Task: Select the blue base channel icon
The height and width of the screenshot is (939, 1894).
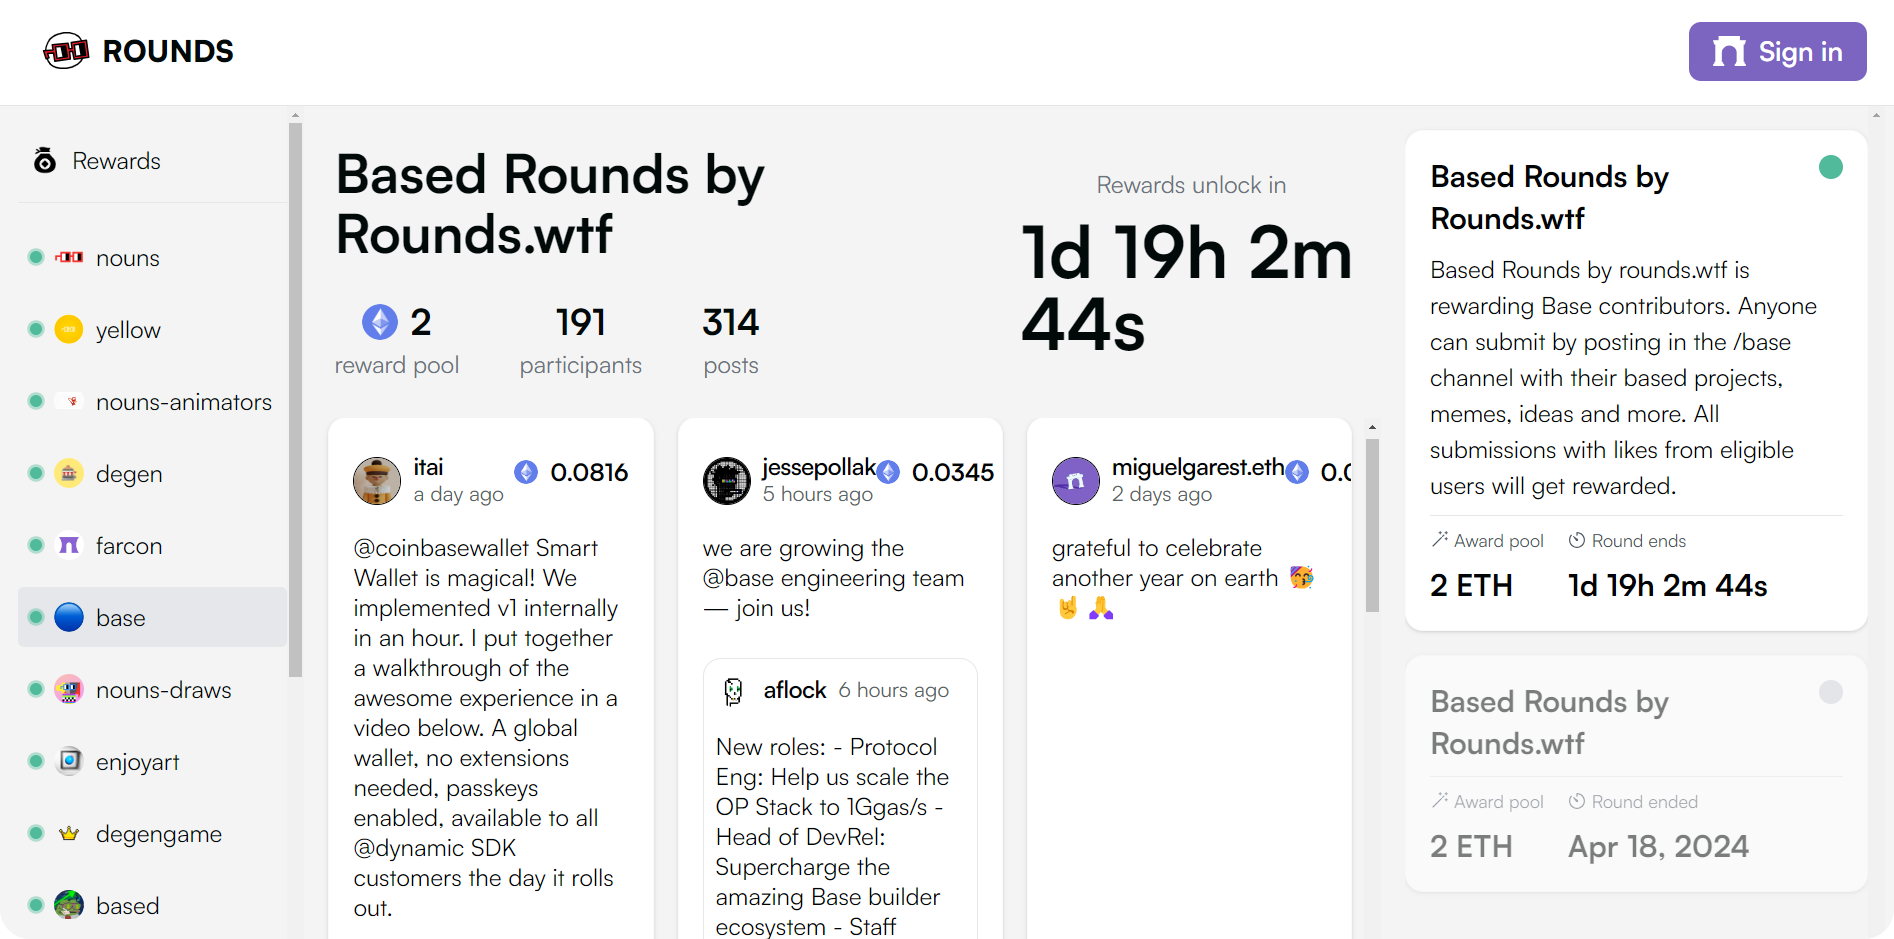Action: 69,618
